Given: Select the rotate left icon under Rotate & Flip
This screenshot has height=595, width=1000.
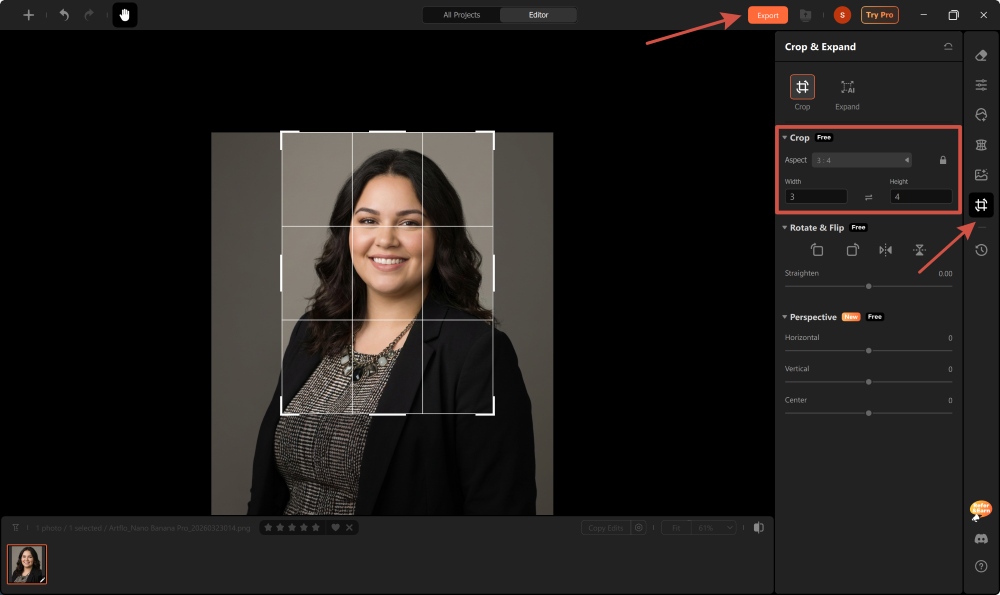Looking at the screenshot, I should (x=817, y=249).
